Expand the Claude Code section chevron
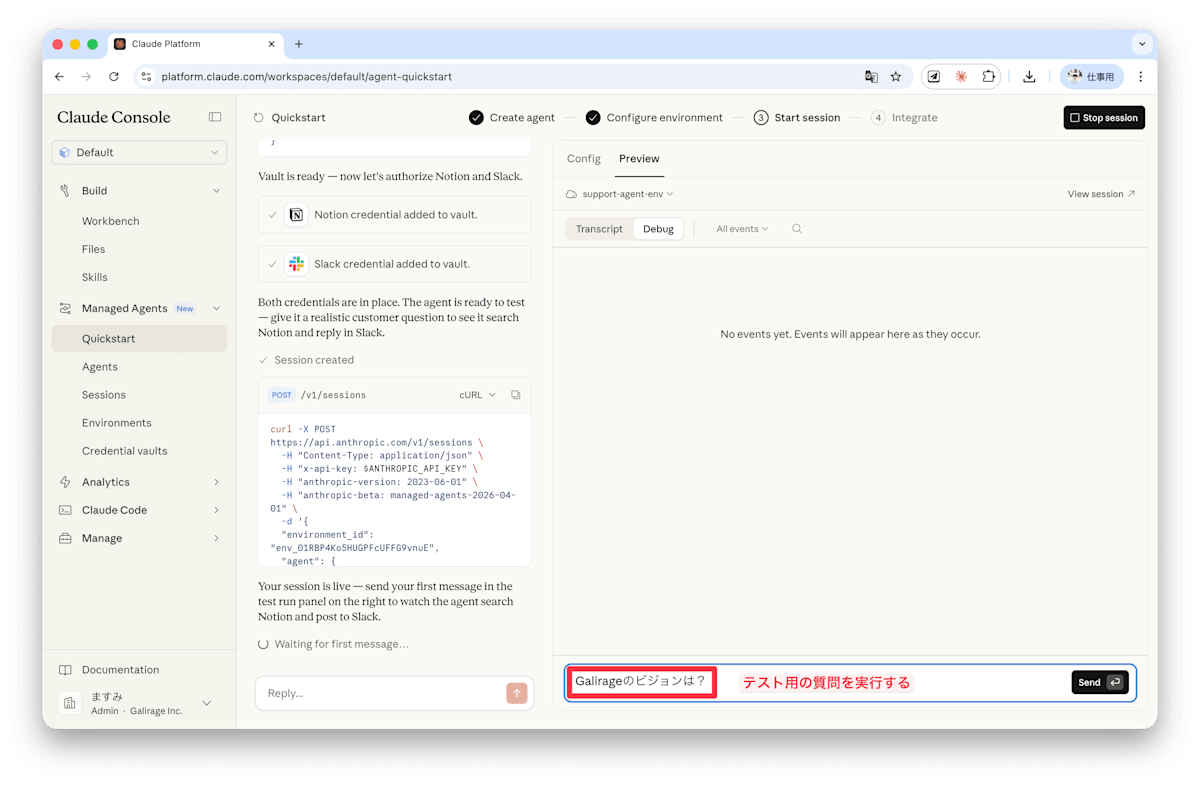 pos(216,510)
